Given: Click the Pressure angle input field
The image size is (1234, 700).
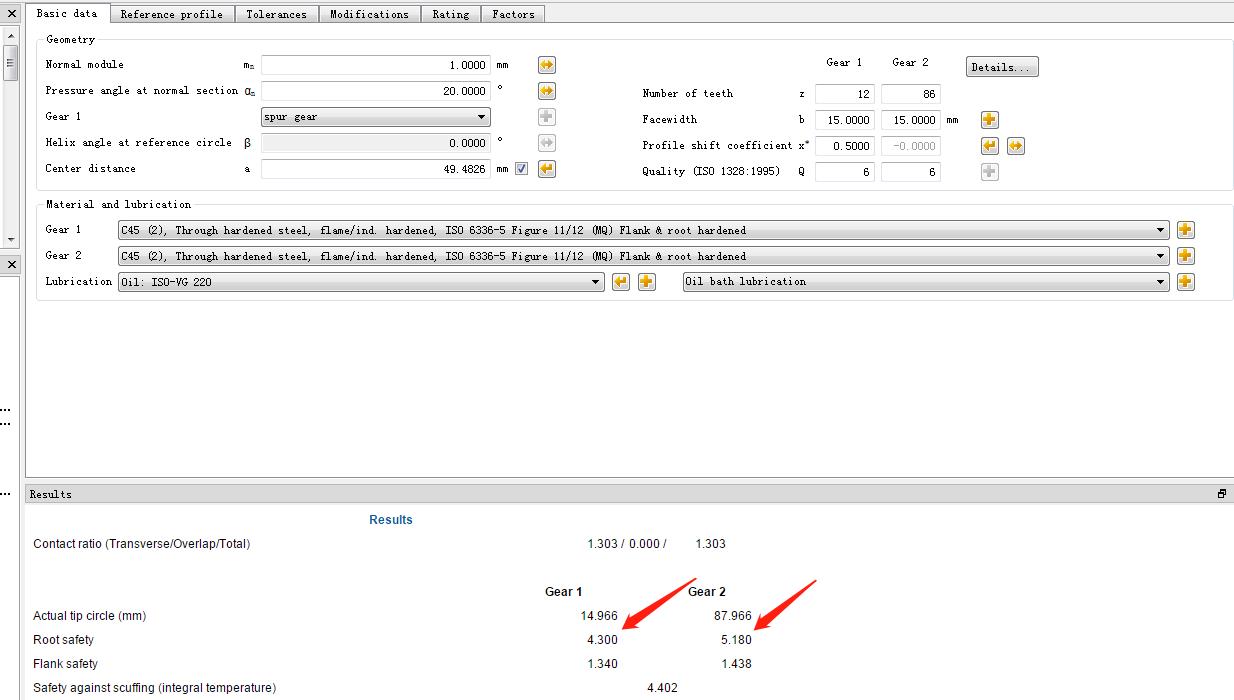Looking at the screenshot, I should tap(376, 91).
